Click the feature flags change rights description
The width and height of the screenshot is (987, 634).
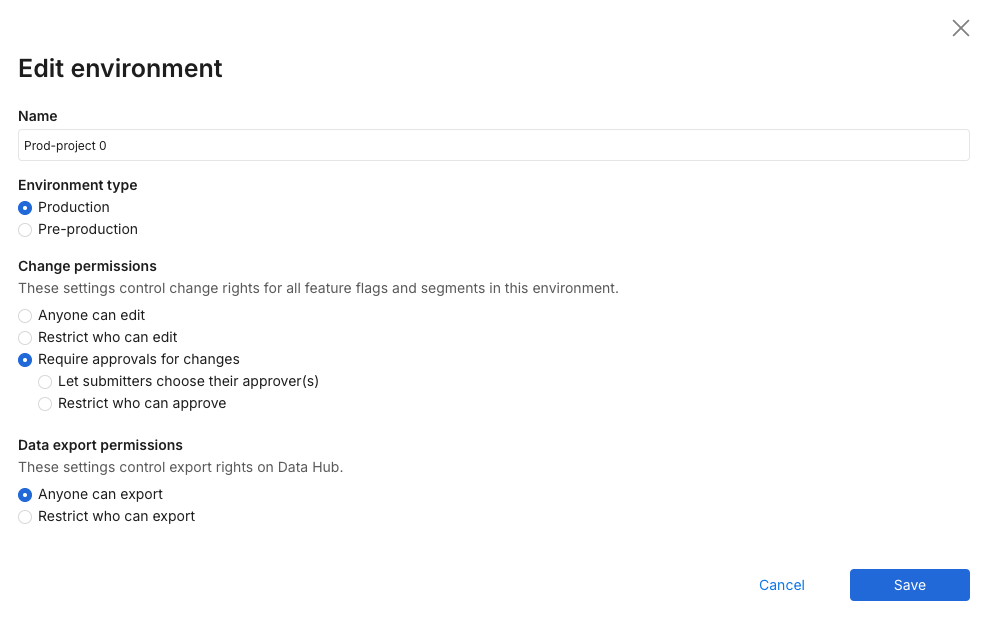pos(318,288)
